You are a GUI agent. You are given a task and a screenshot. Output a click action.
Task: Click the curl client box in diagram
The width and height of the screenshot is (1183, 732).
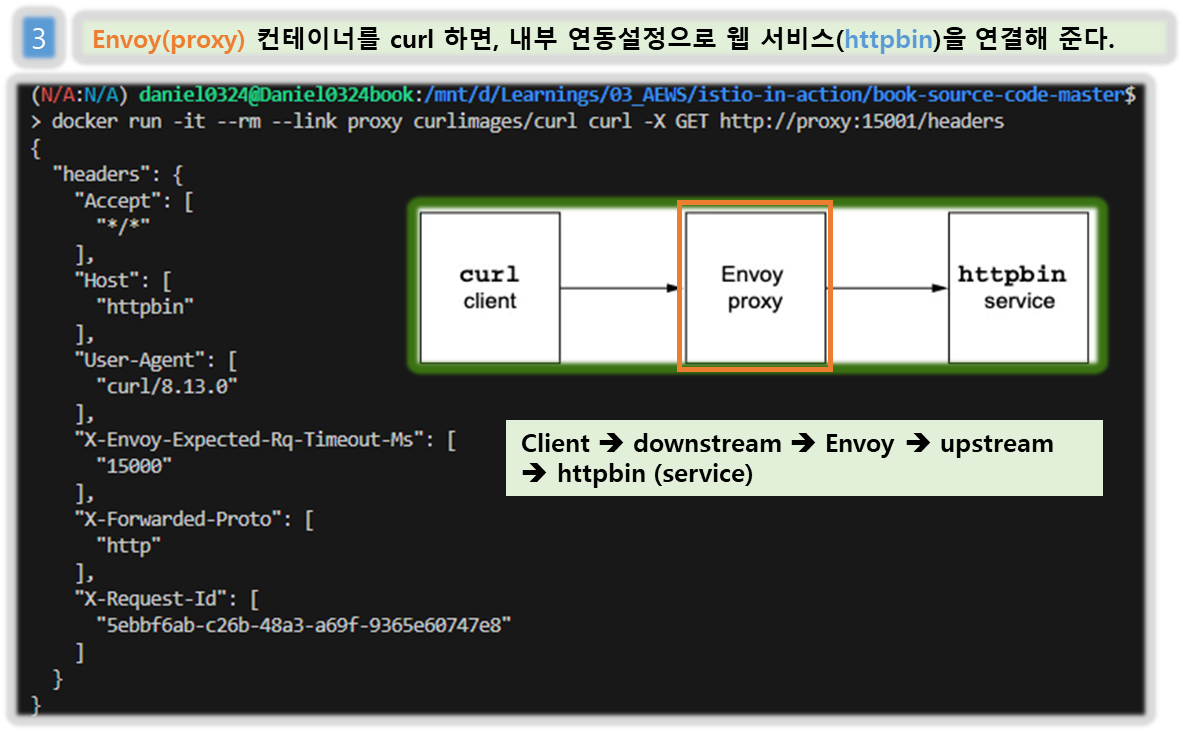click(490, 288)
